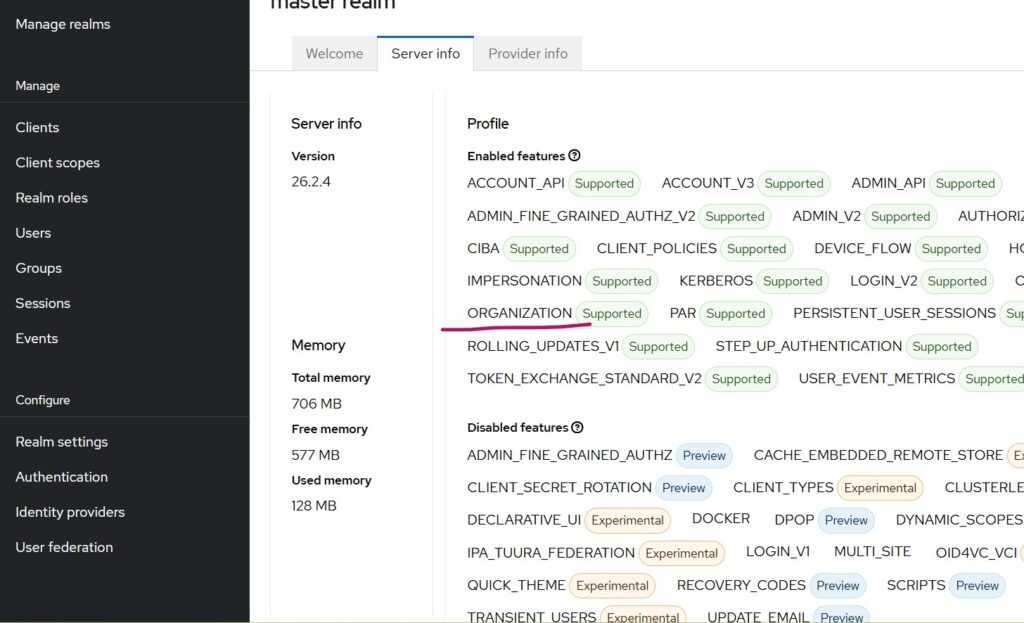Image resolution: width=1024 pixels, height=623 pixels.
Task: Click the ORGANIZATION Supported badge
Action: (611, 313)
